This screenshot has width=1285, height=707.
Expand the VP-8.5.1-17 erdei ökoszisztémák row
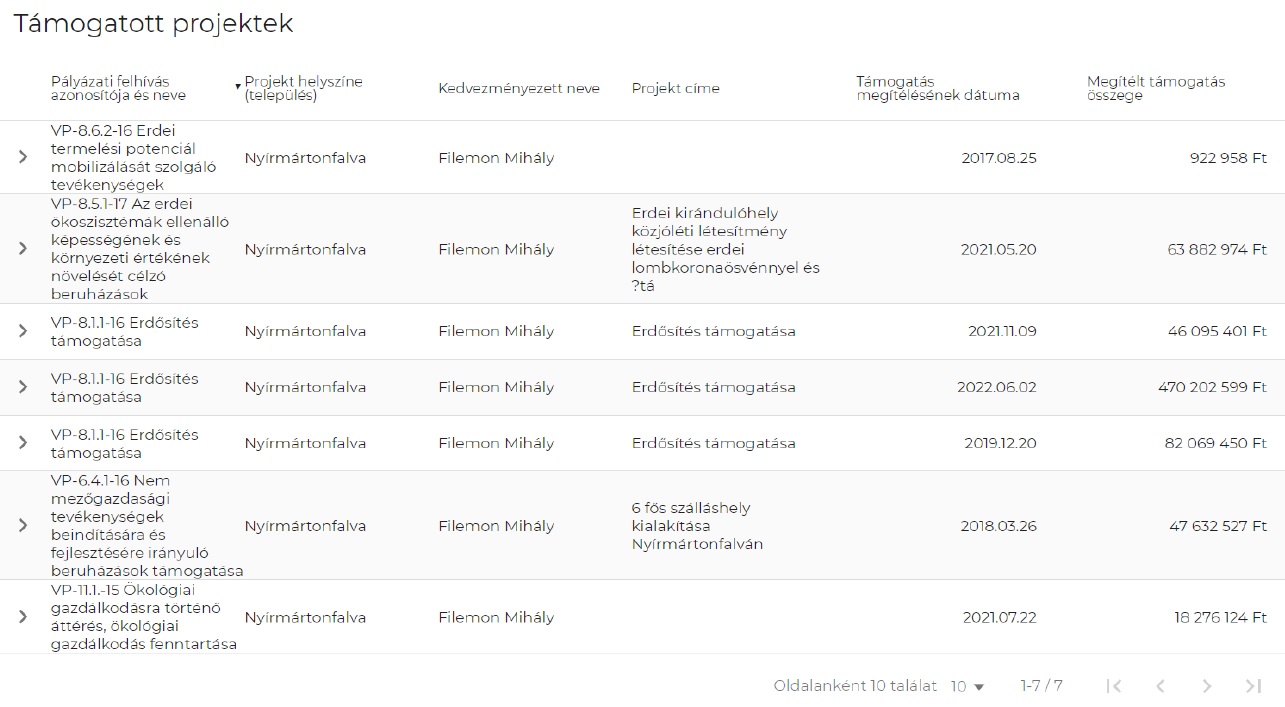tap(23, 249)
